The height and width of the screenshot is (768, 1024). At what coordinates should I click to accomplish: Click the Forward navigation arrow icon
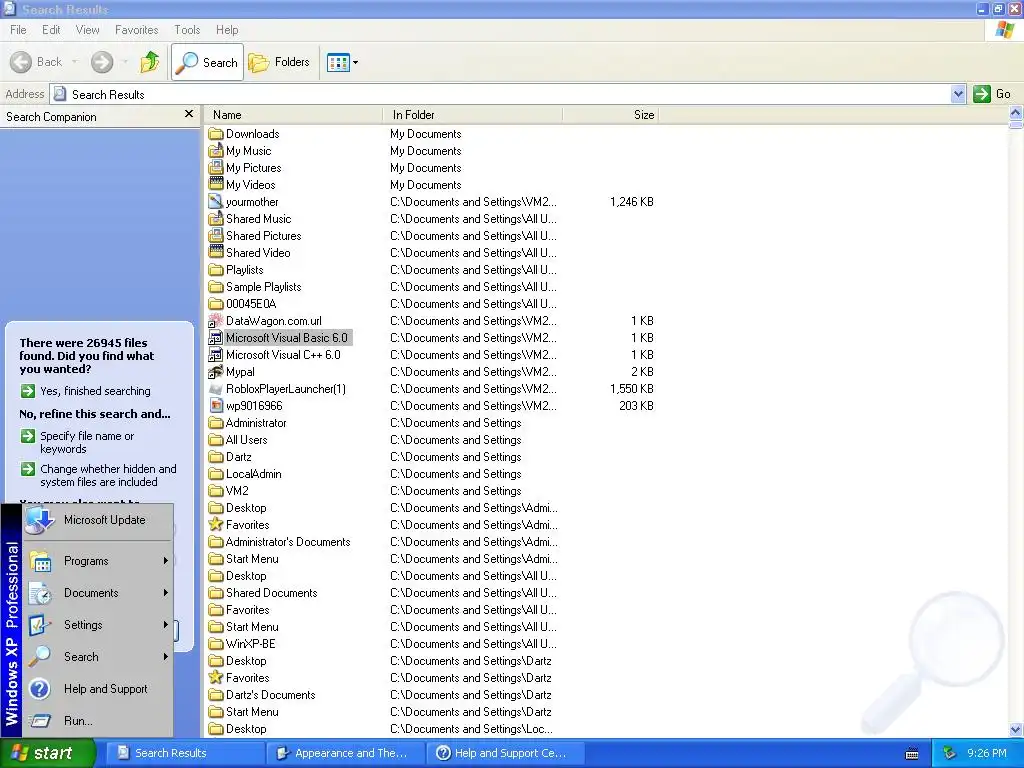[102, 62]
